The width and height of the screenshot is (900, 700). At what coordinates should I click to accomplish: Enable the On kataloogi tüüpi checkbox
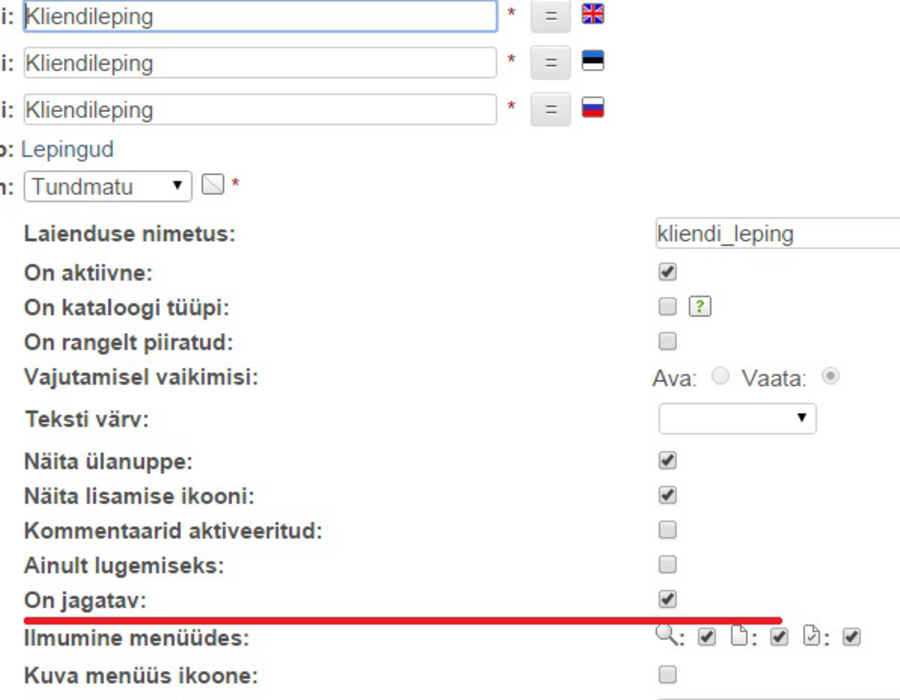(668, 306)
